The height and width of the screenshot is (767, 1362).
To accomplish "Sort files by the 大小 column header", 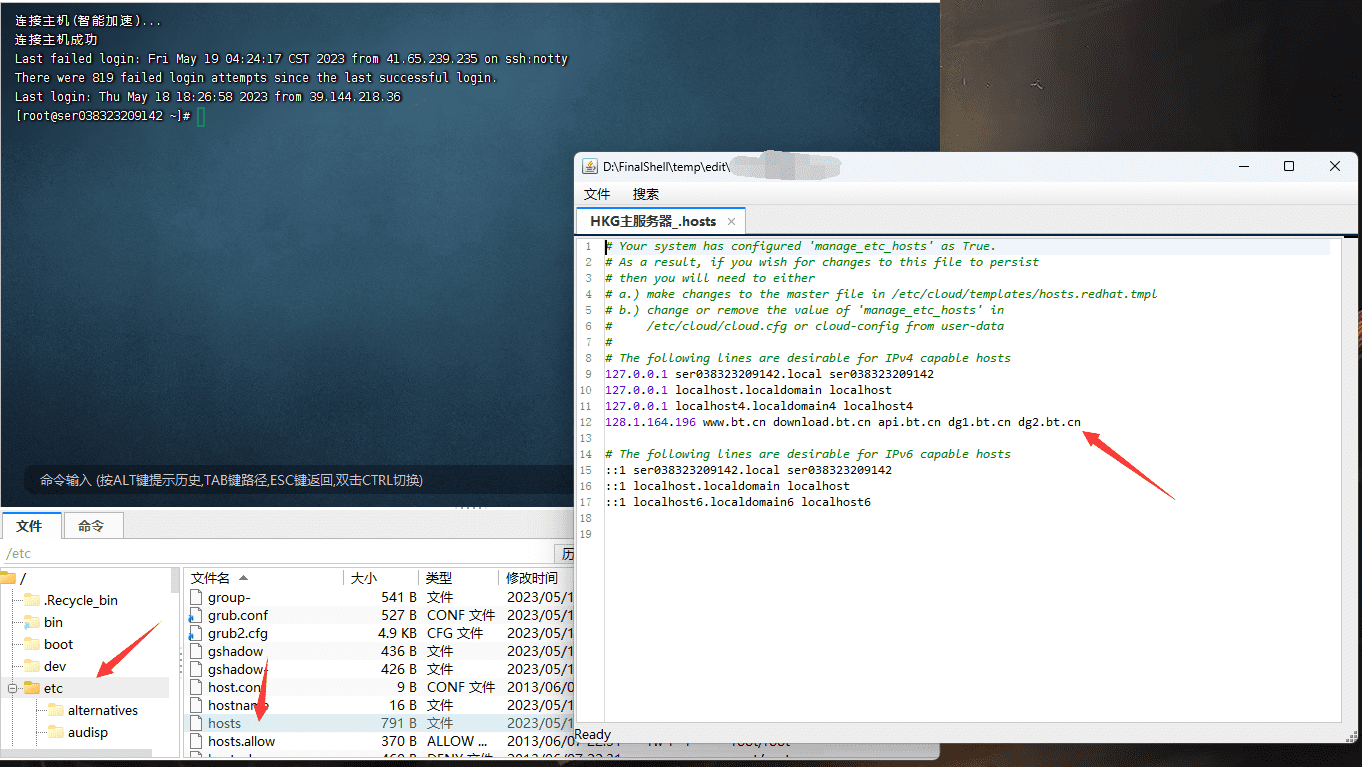I will click(x=363, y=578).
